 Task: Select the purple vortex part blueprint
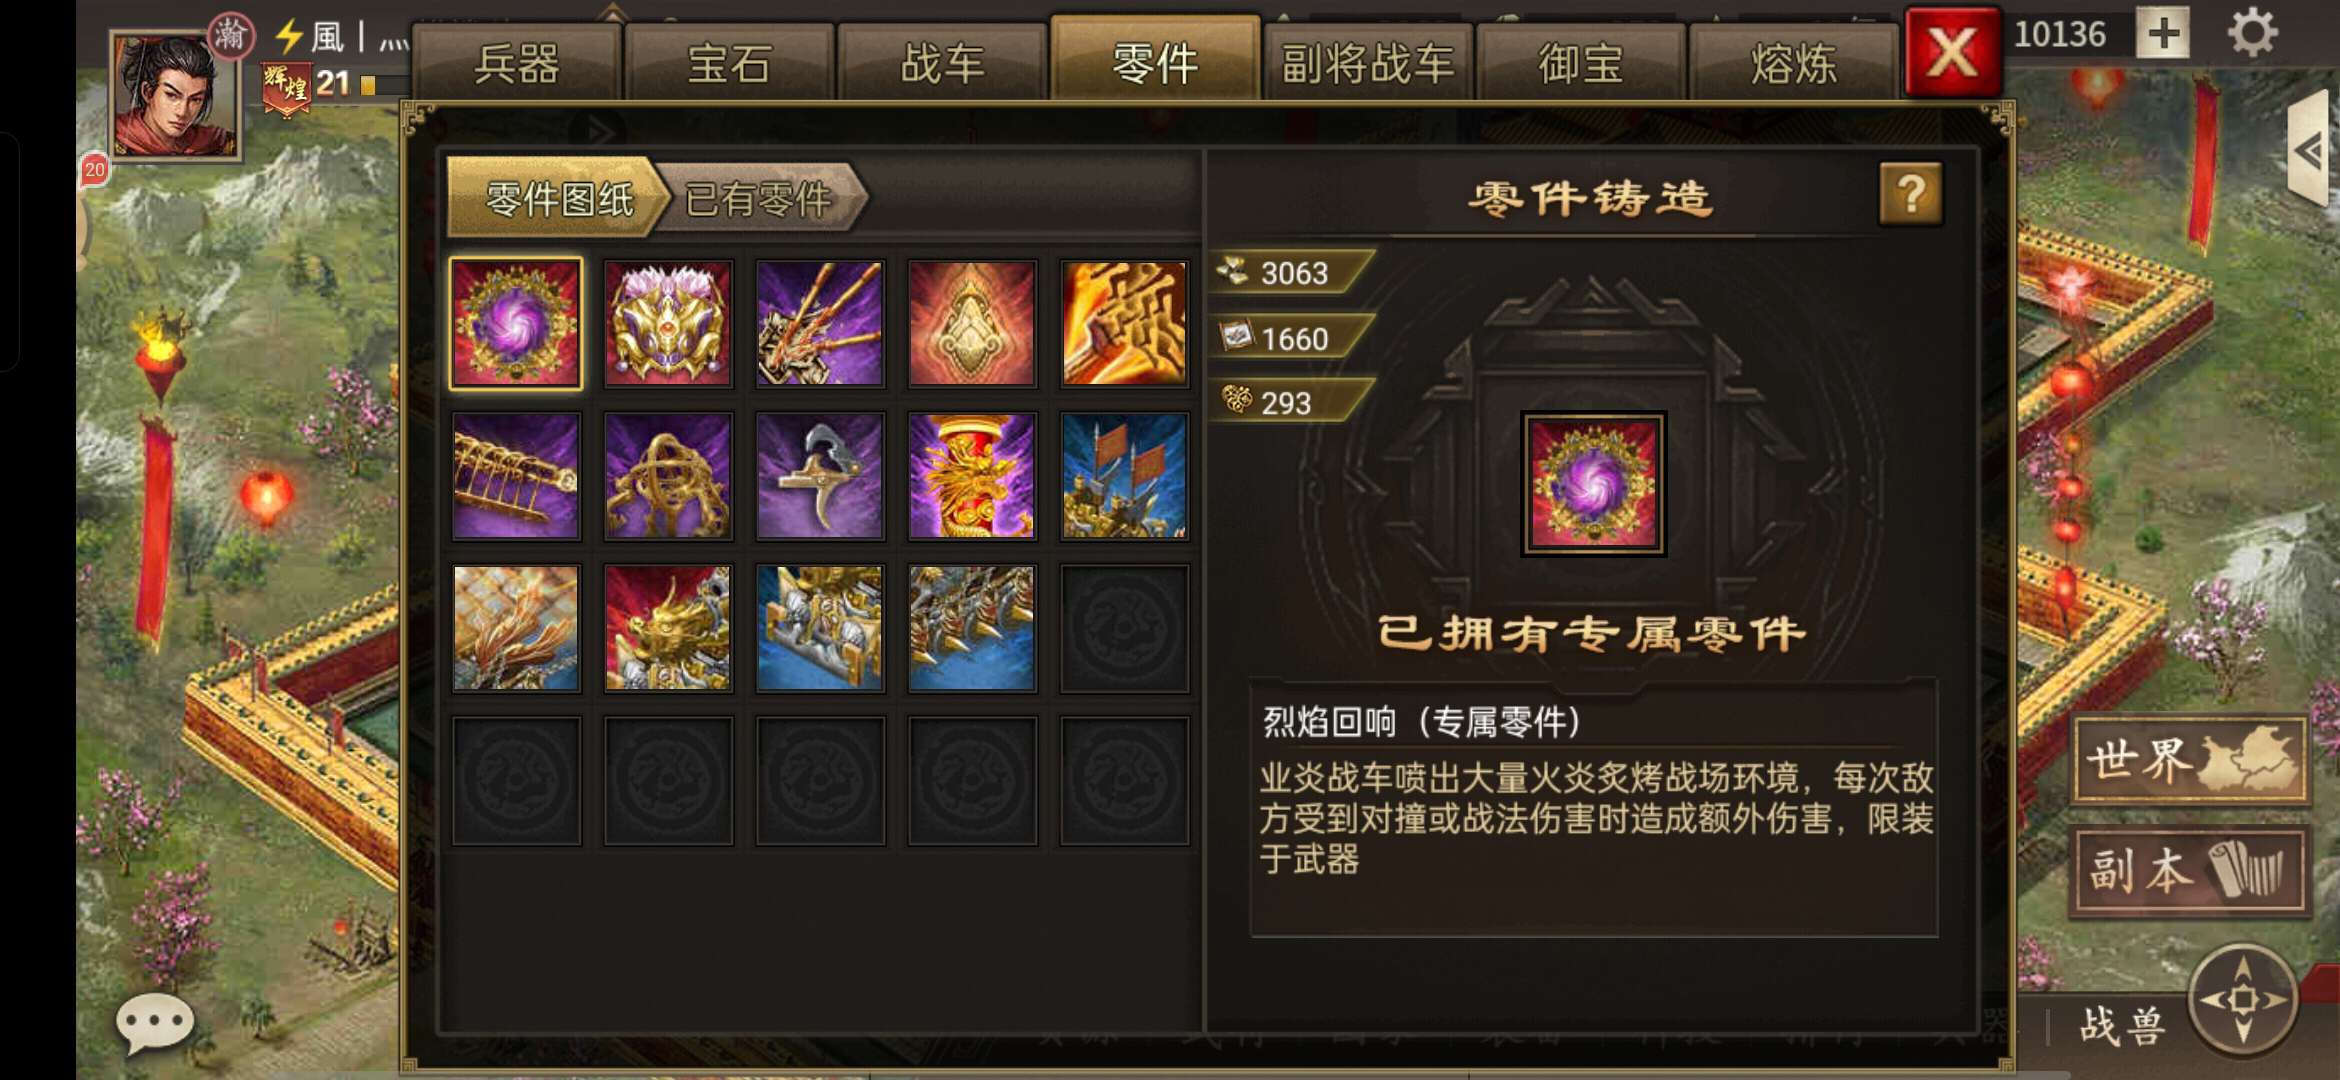[x=516, y=323]
